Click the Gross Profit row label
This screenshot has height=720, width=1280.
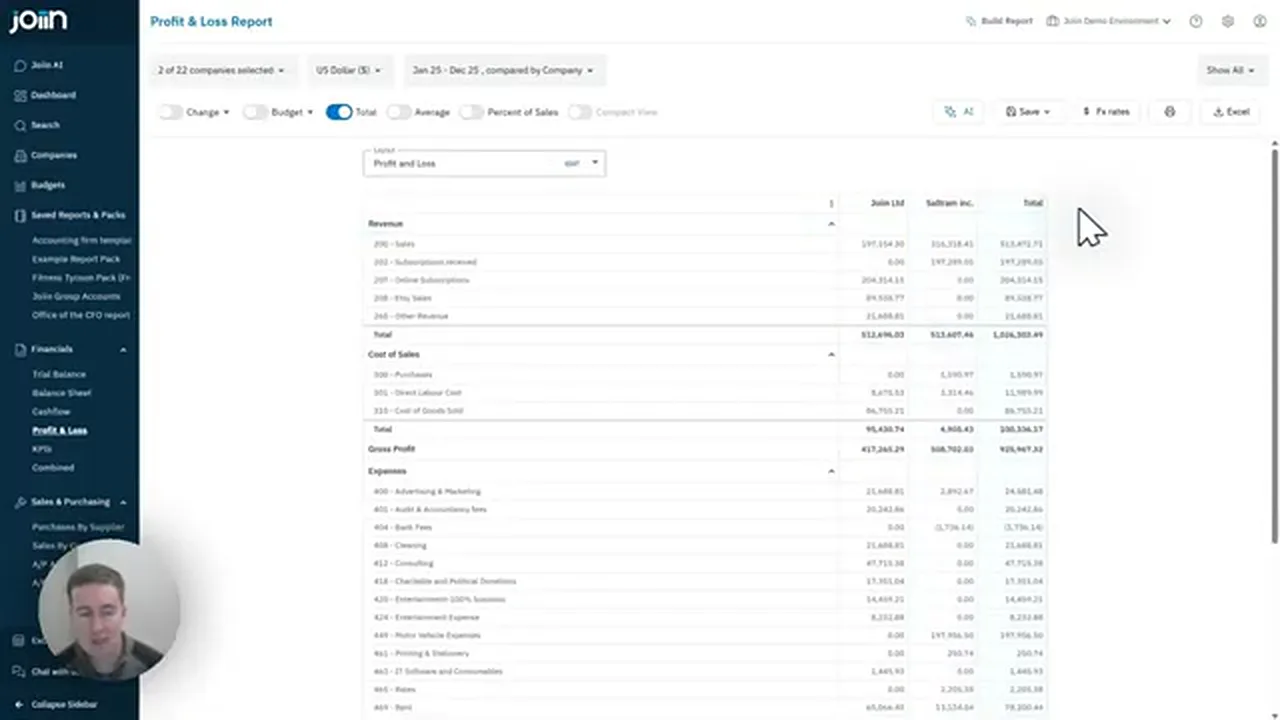391,449
